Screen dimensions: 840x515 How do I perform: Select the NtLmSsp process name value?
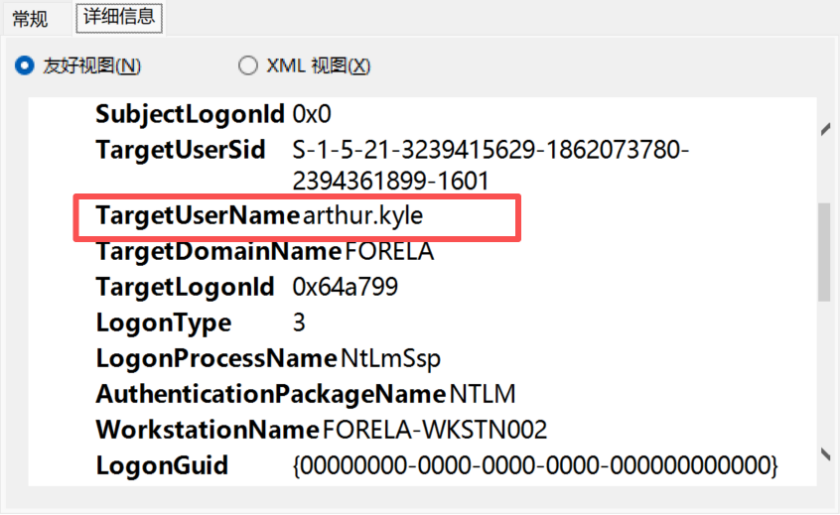pos(391,358)
